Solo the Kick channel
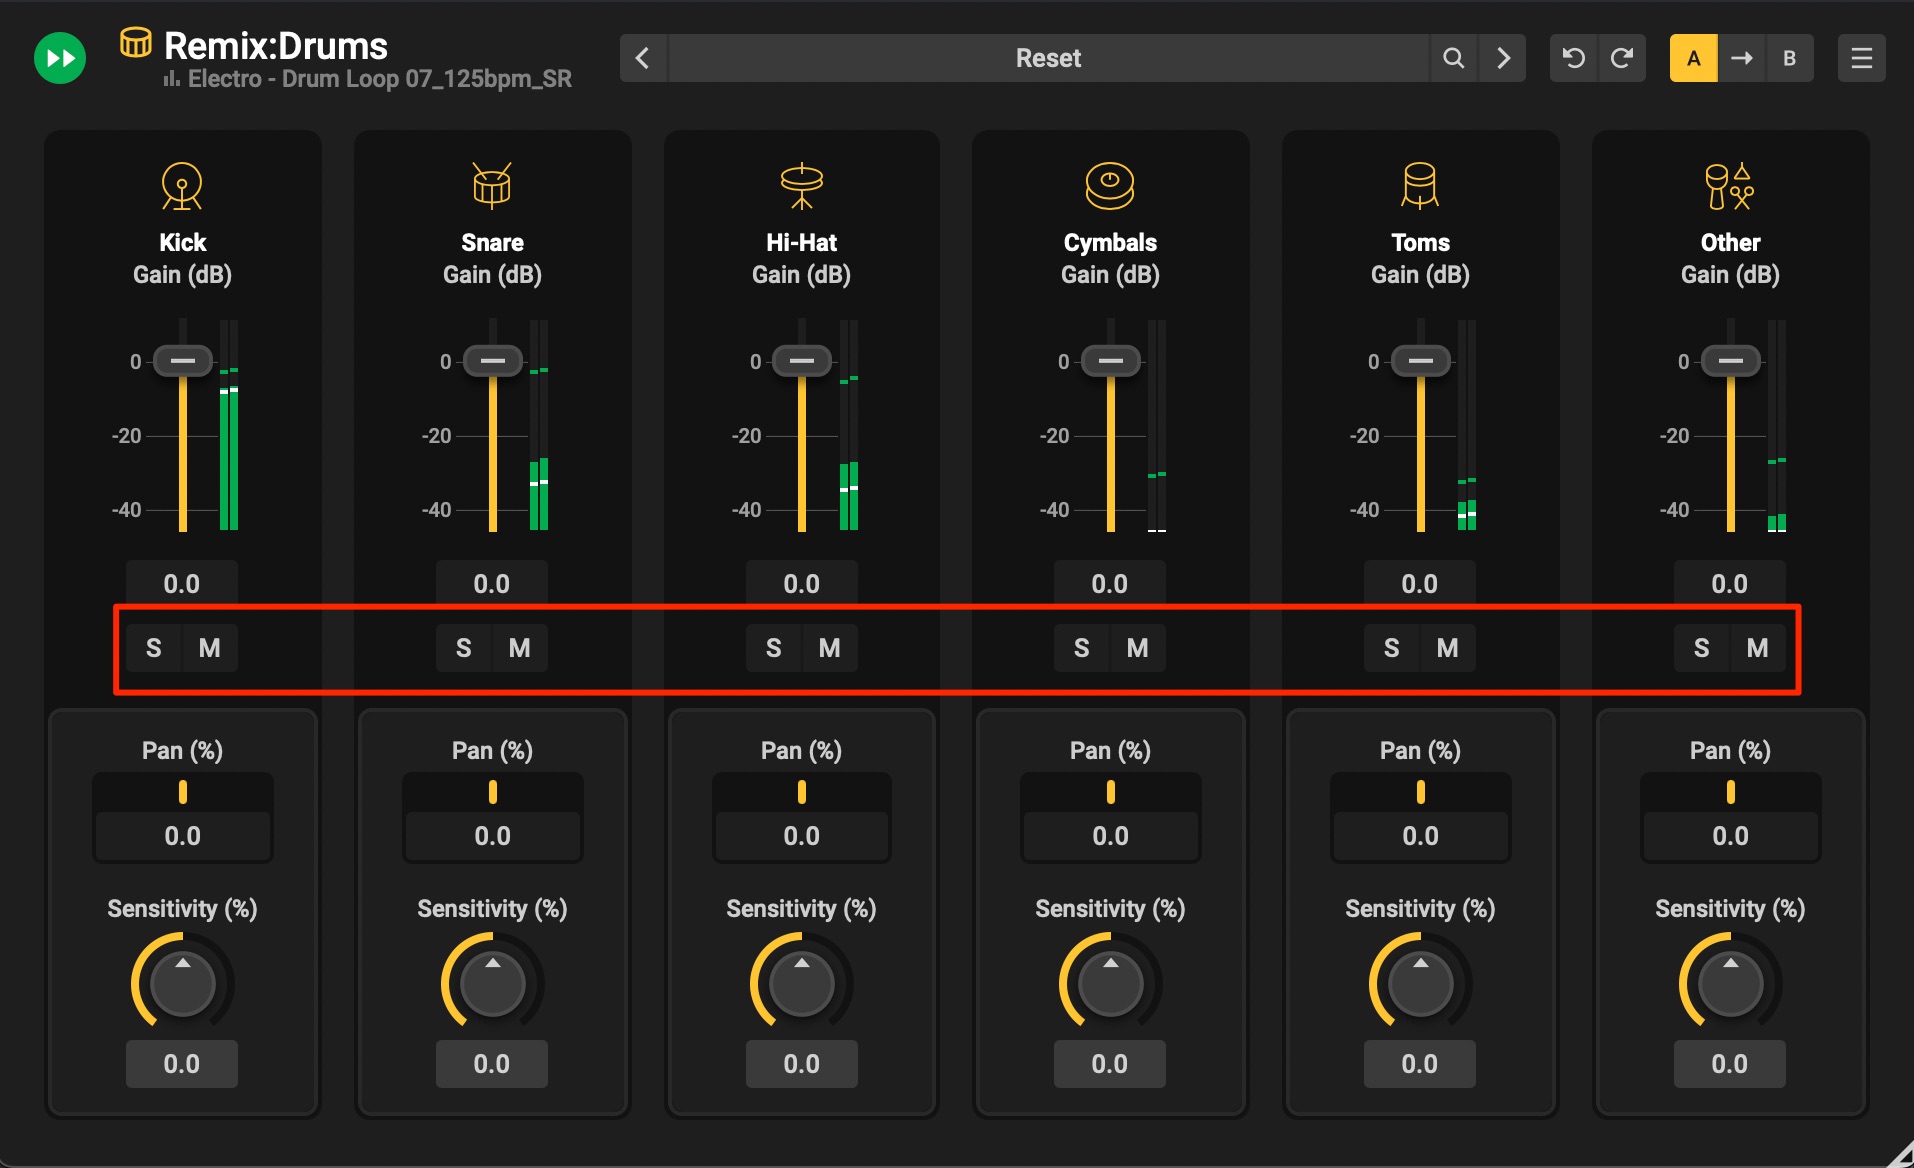 point(154,648)
